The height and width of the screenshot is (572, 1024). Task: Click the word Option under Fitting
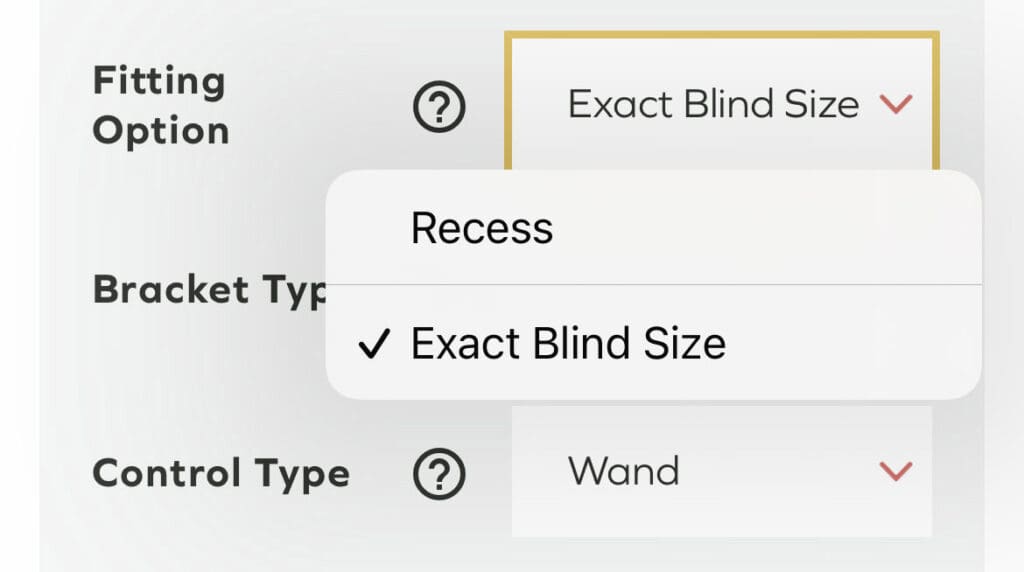pos(161,131)
